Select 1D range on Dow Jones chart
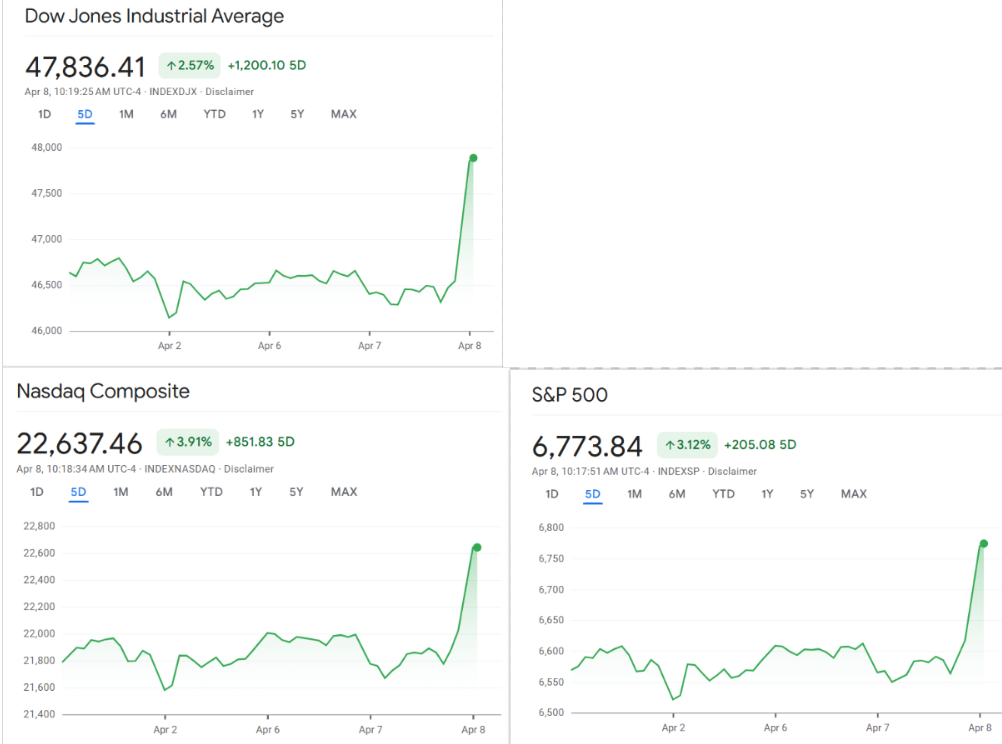This screenshot has width=1002, height=744. [44, 114]
